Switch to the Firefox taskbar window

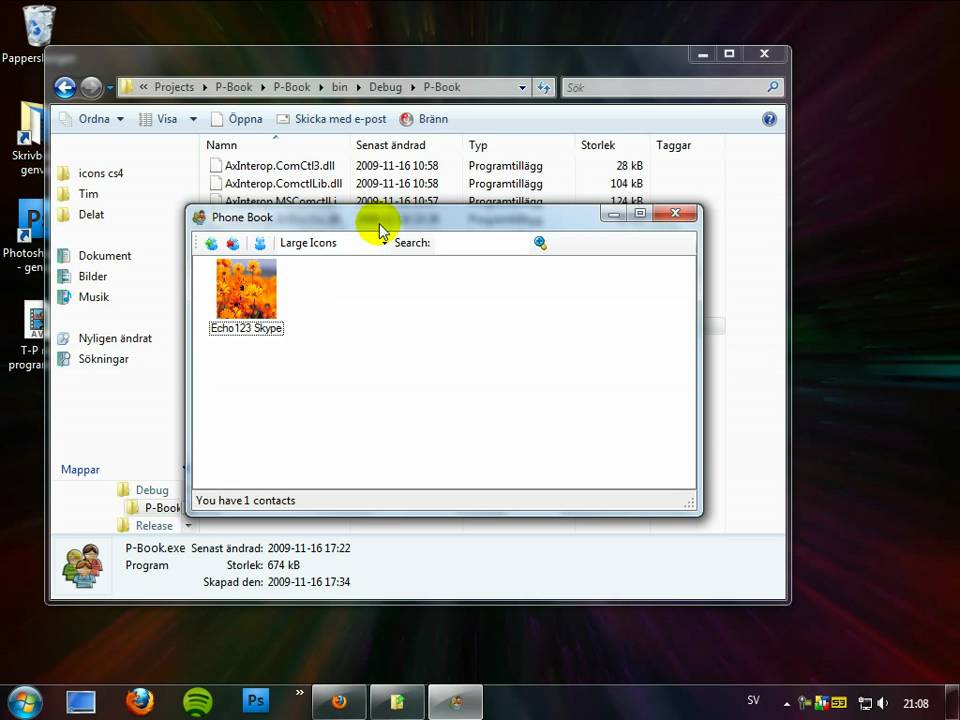pyautogui.click(x=339, y=702)
